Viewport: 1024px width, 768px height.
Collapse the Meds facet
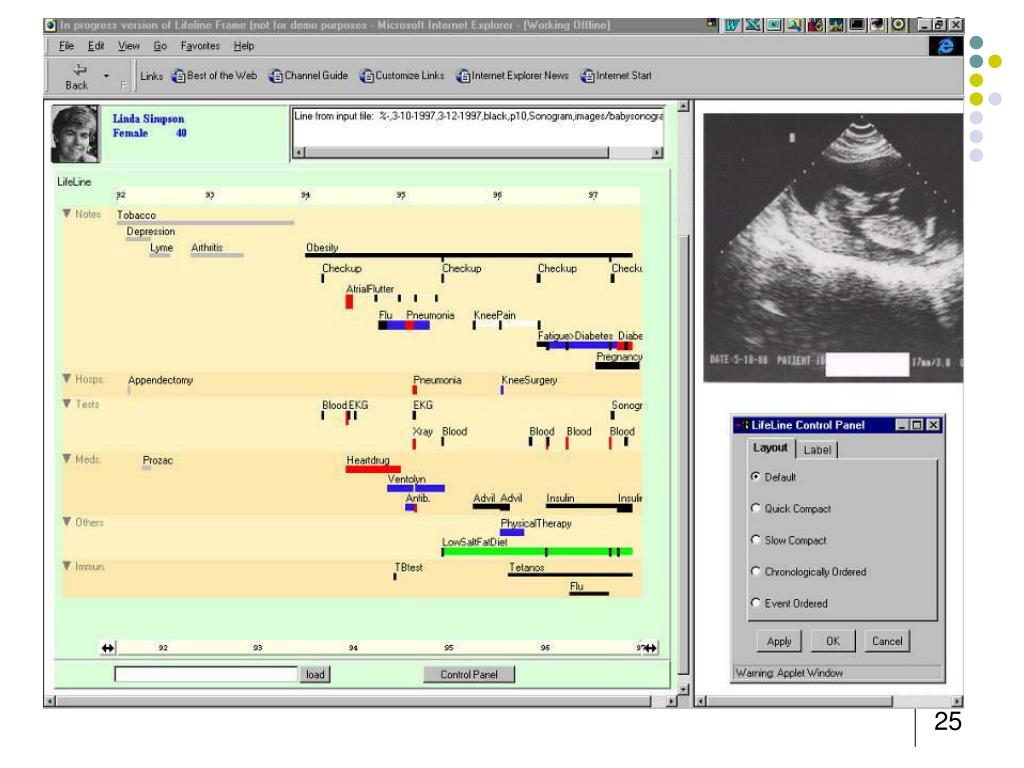pyautogui.click(x=67, y=458)
